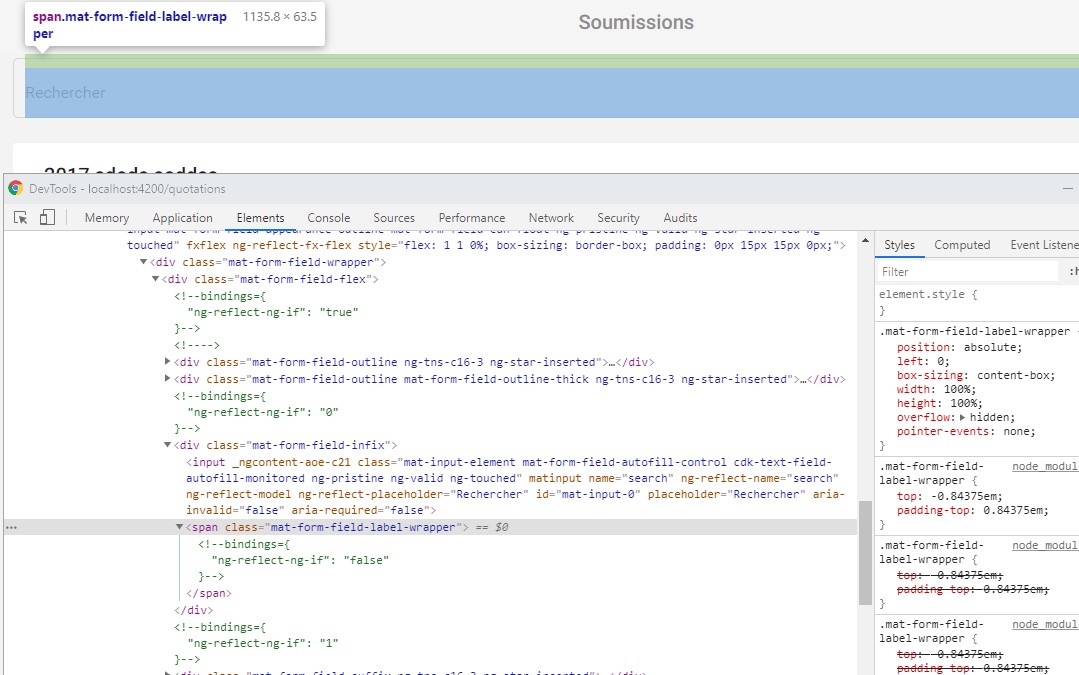
Task: Click the ng-reflect-ng-if "true" comment line
Action: (273, 312)
